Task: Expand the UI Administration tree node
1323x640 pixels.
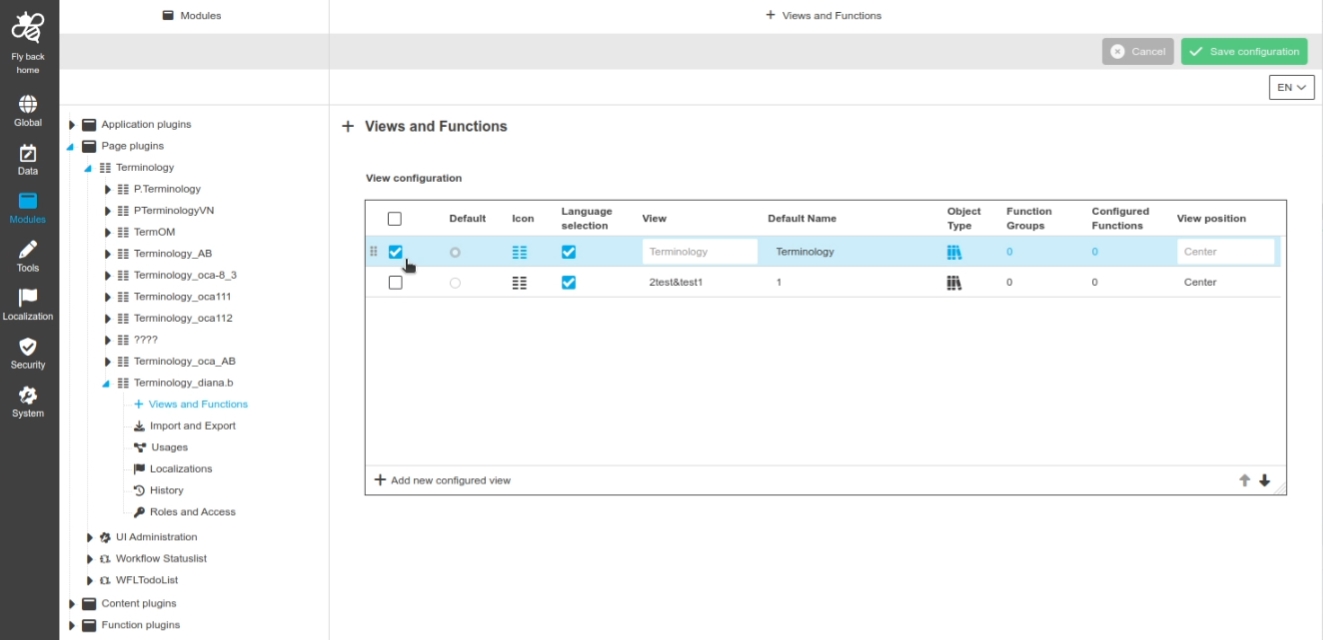Action: 89,538
